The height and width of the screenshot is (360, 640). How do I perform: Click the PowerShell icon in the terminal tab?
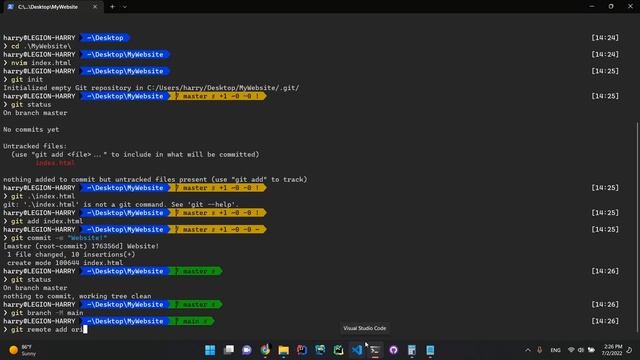click(11, 7)
